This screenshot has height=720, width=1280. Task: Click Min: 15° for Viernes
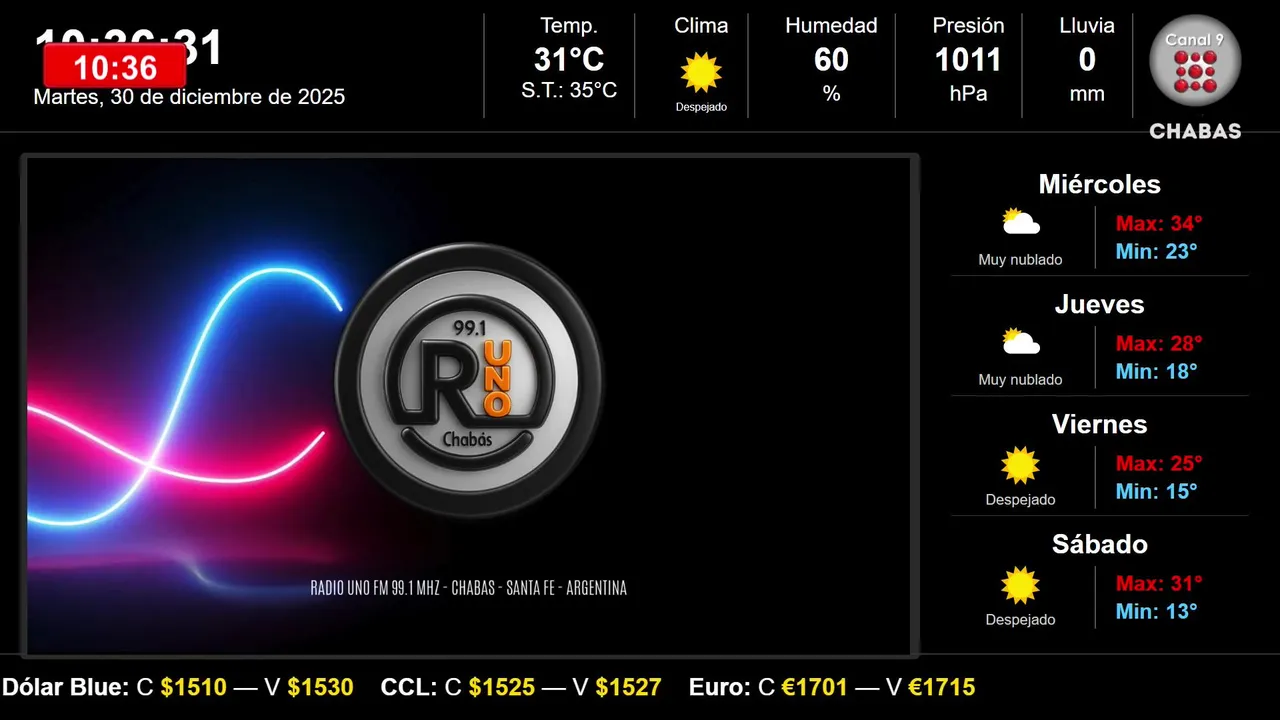pyautogui.click(x=1156, y=491)
